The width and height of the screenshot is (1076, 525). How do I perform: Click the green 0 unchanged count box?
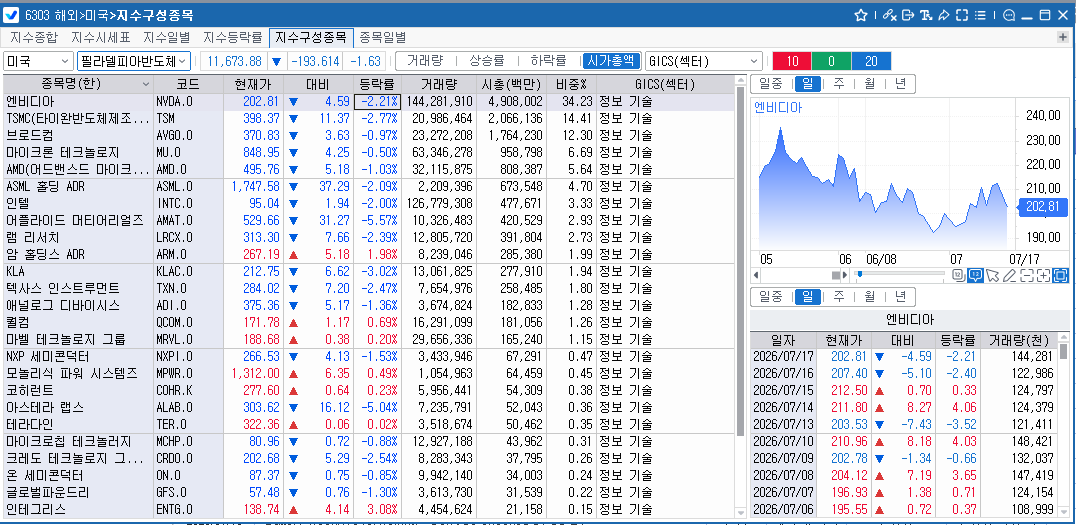click(x=831, y=61)
